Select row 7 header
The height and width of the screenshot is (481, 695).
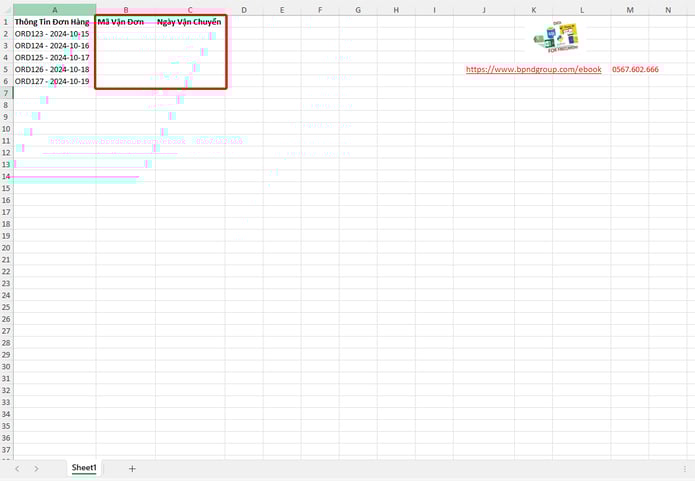[6, 93]
